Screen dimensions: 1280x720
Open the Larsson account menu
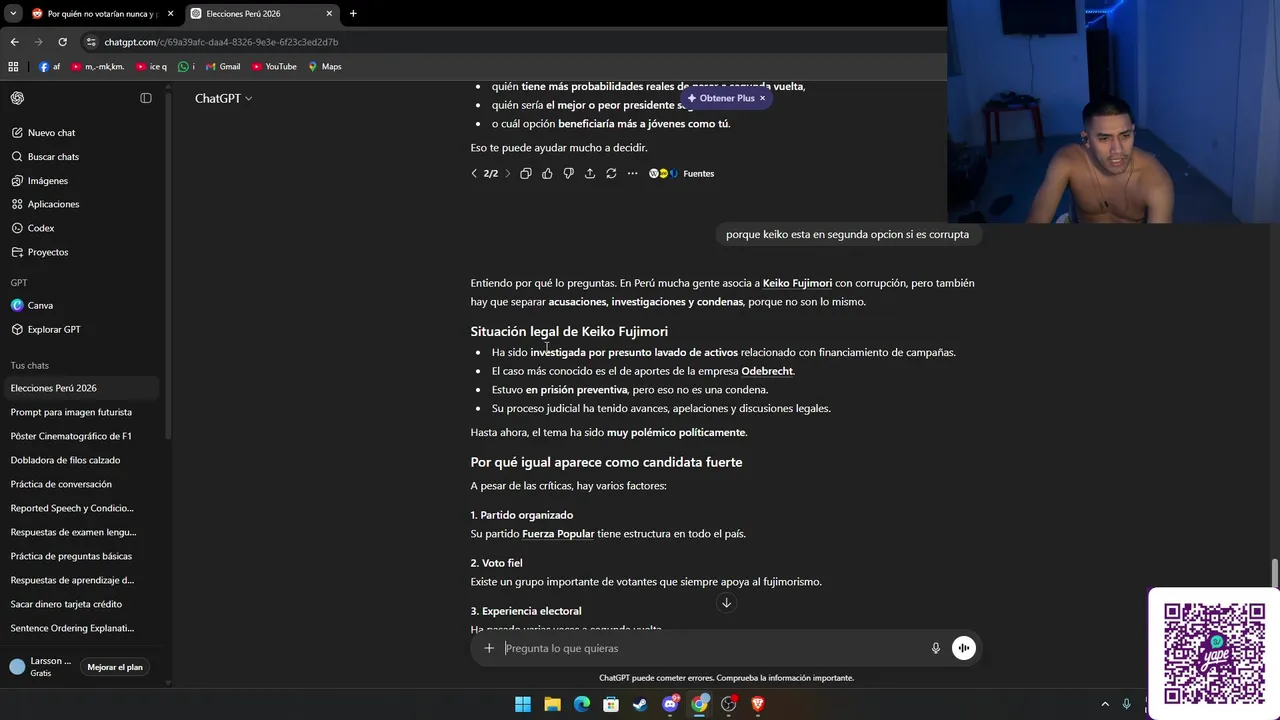coord(41,667)
